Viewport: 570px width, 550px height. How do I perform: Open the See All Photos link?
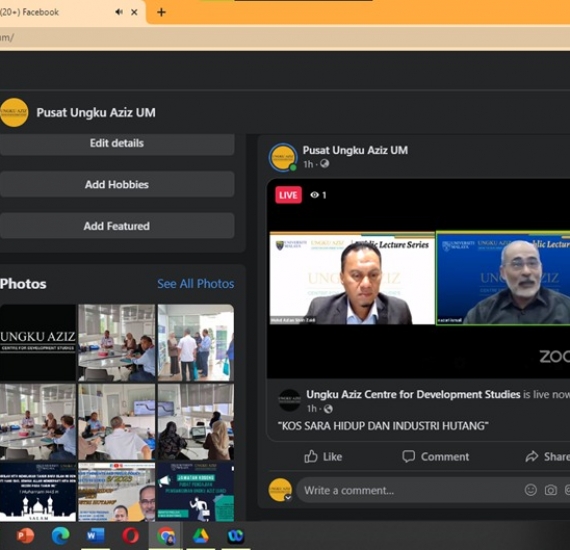[x=196, y=284]
